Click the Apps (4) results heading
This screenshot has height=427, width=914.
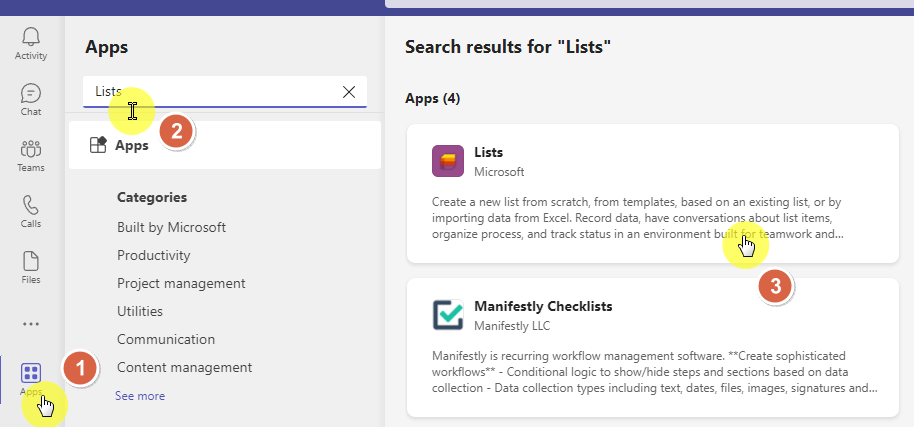pyautogui.click(x=433, y=98)
